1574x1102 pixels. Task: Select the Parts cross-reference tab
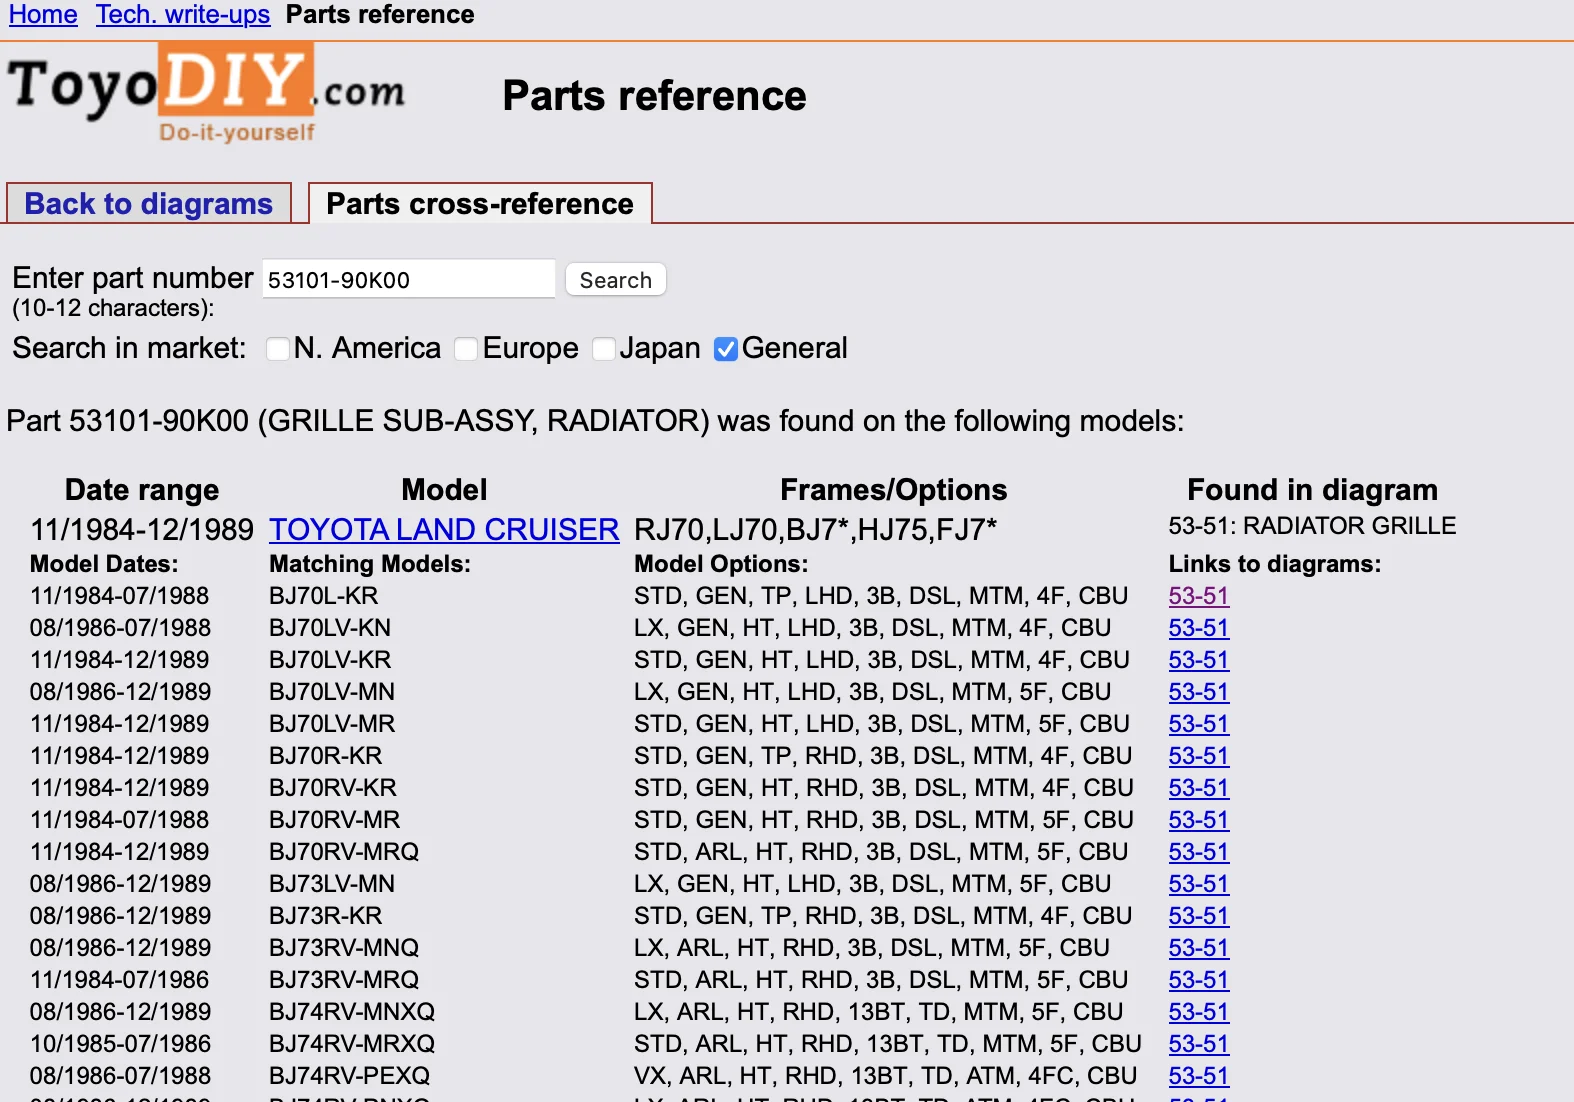coord(480,204)
